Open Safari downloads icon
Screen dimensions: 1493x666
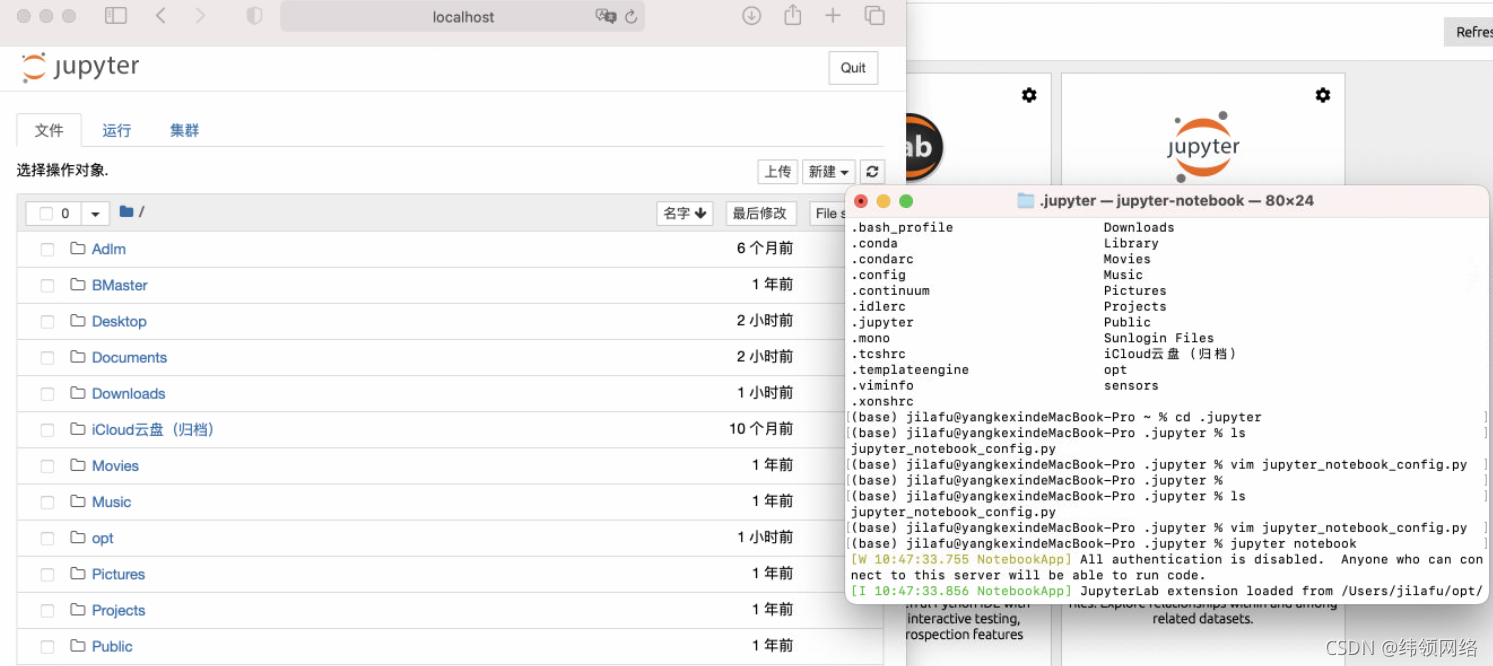(x=752, y=16)
